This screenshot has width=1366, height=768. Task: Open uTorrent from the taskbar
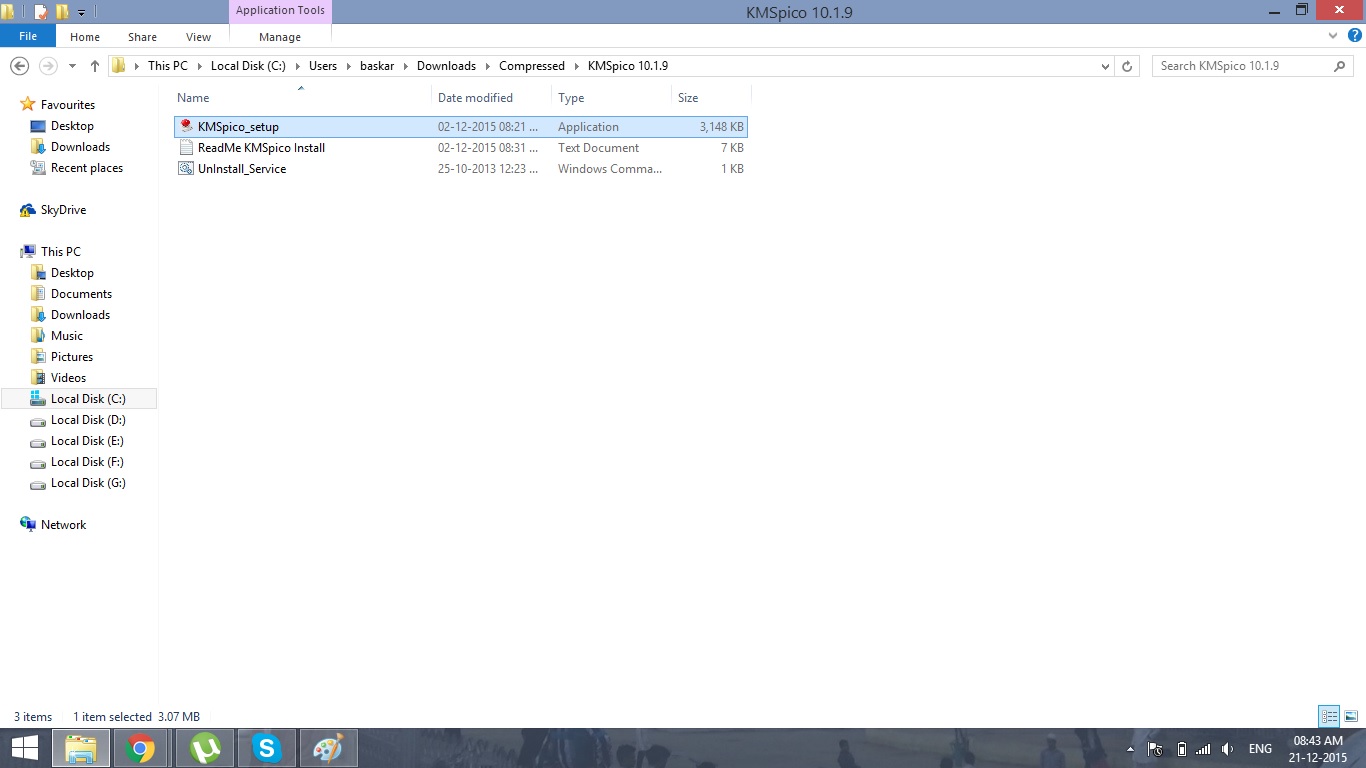pos(205,748)
